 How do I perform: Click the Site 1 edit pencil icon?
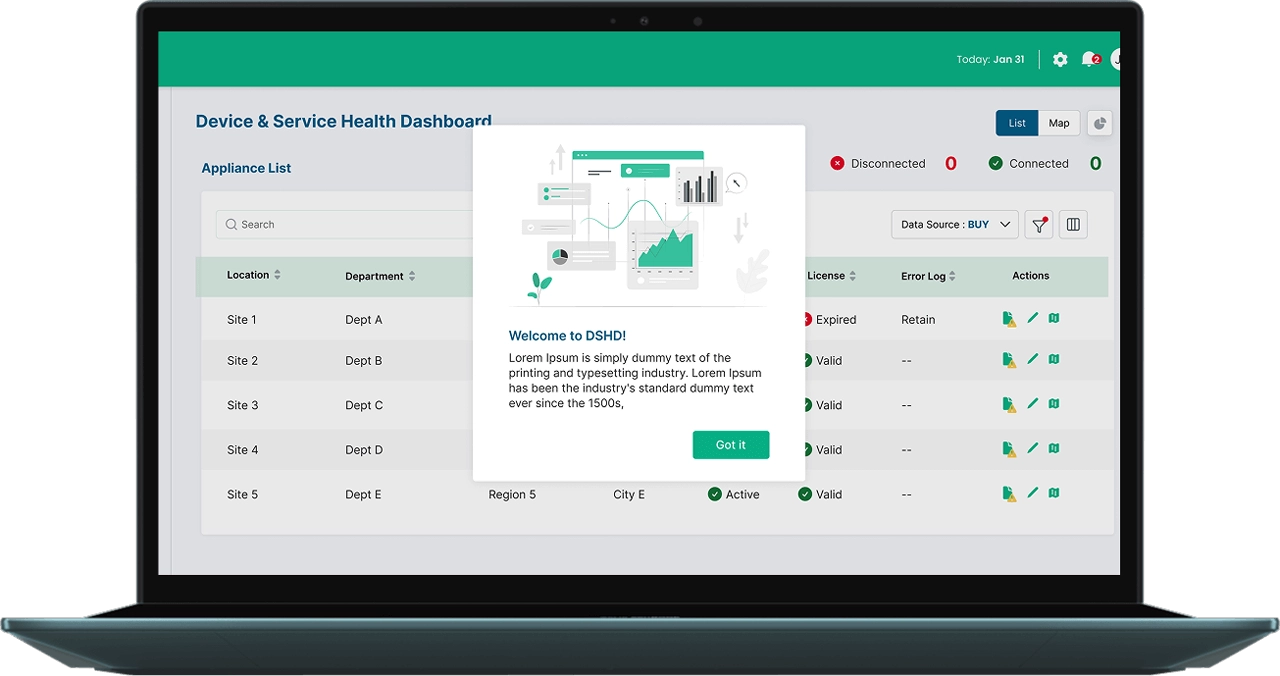[1033, 318]
